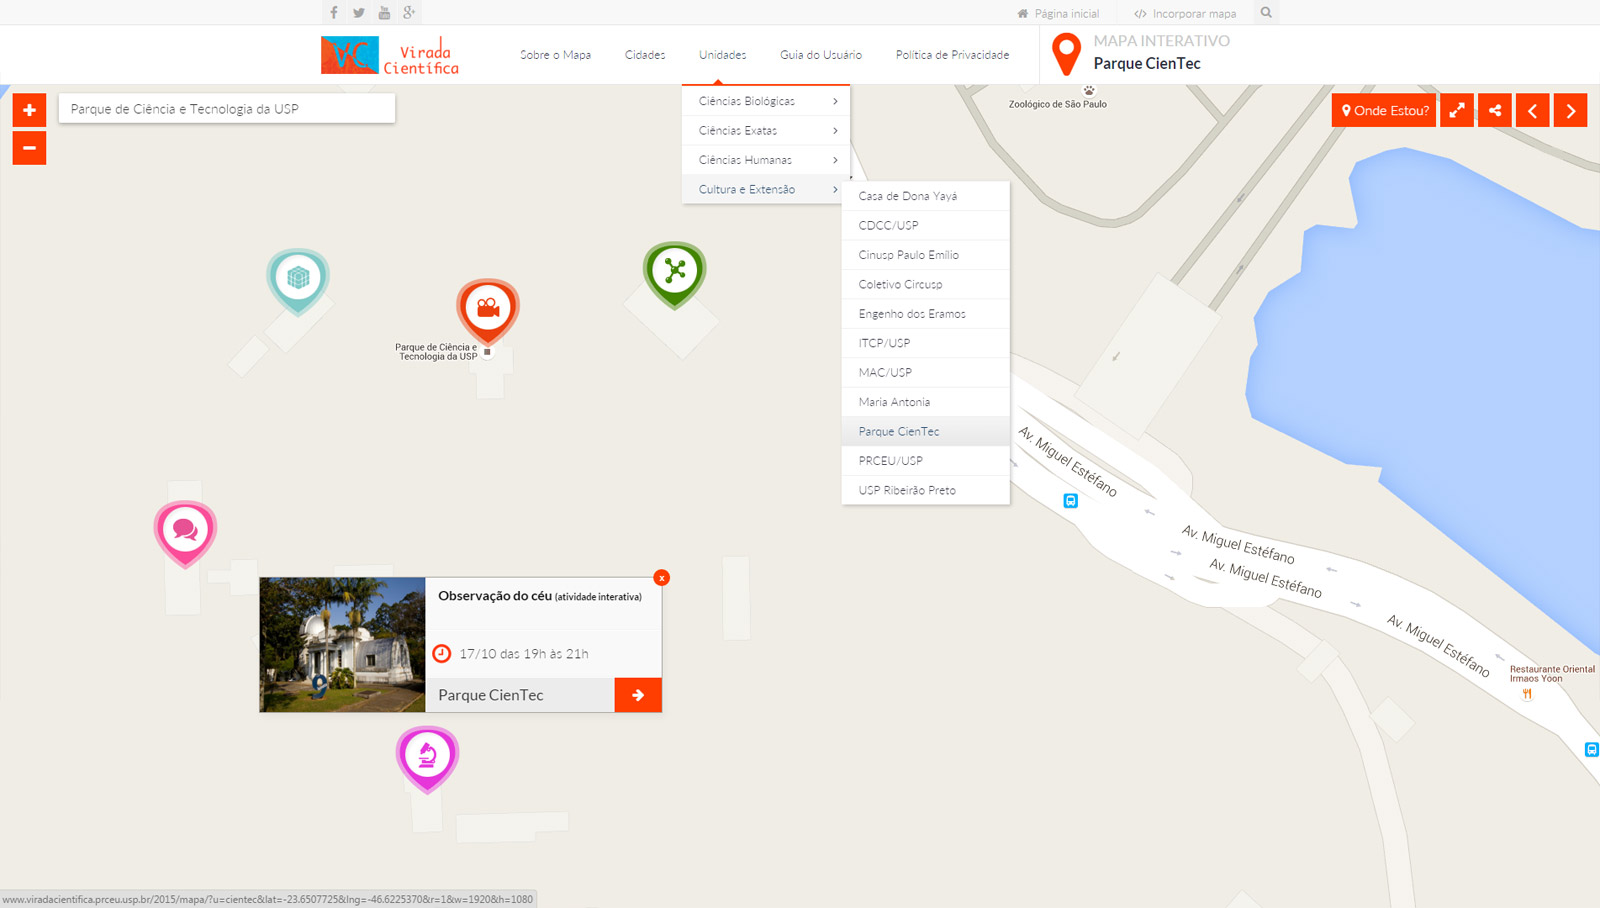
Task: Select Casa de Dona Yayá
Action: (x=926, y=196)
